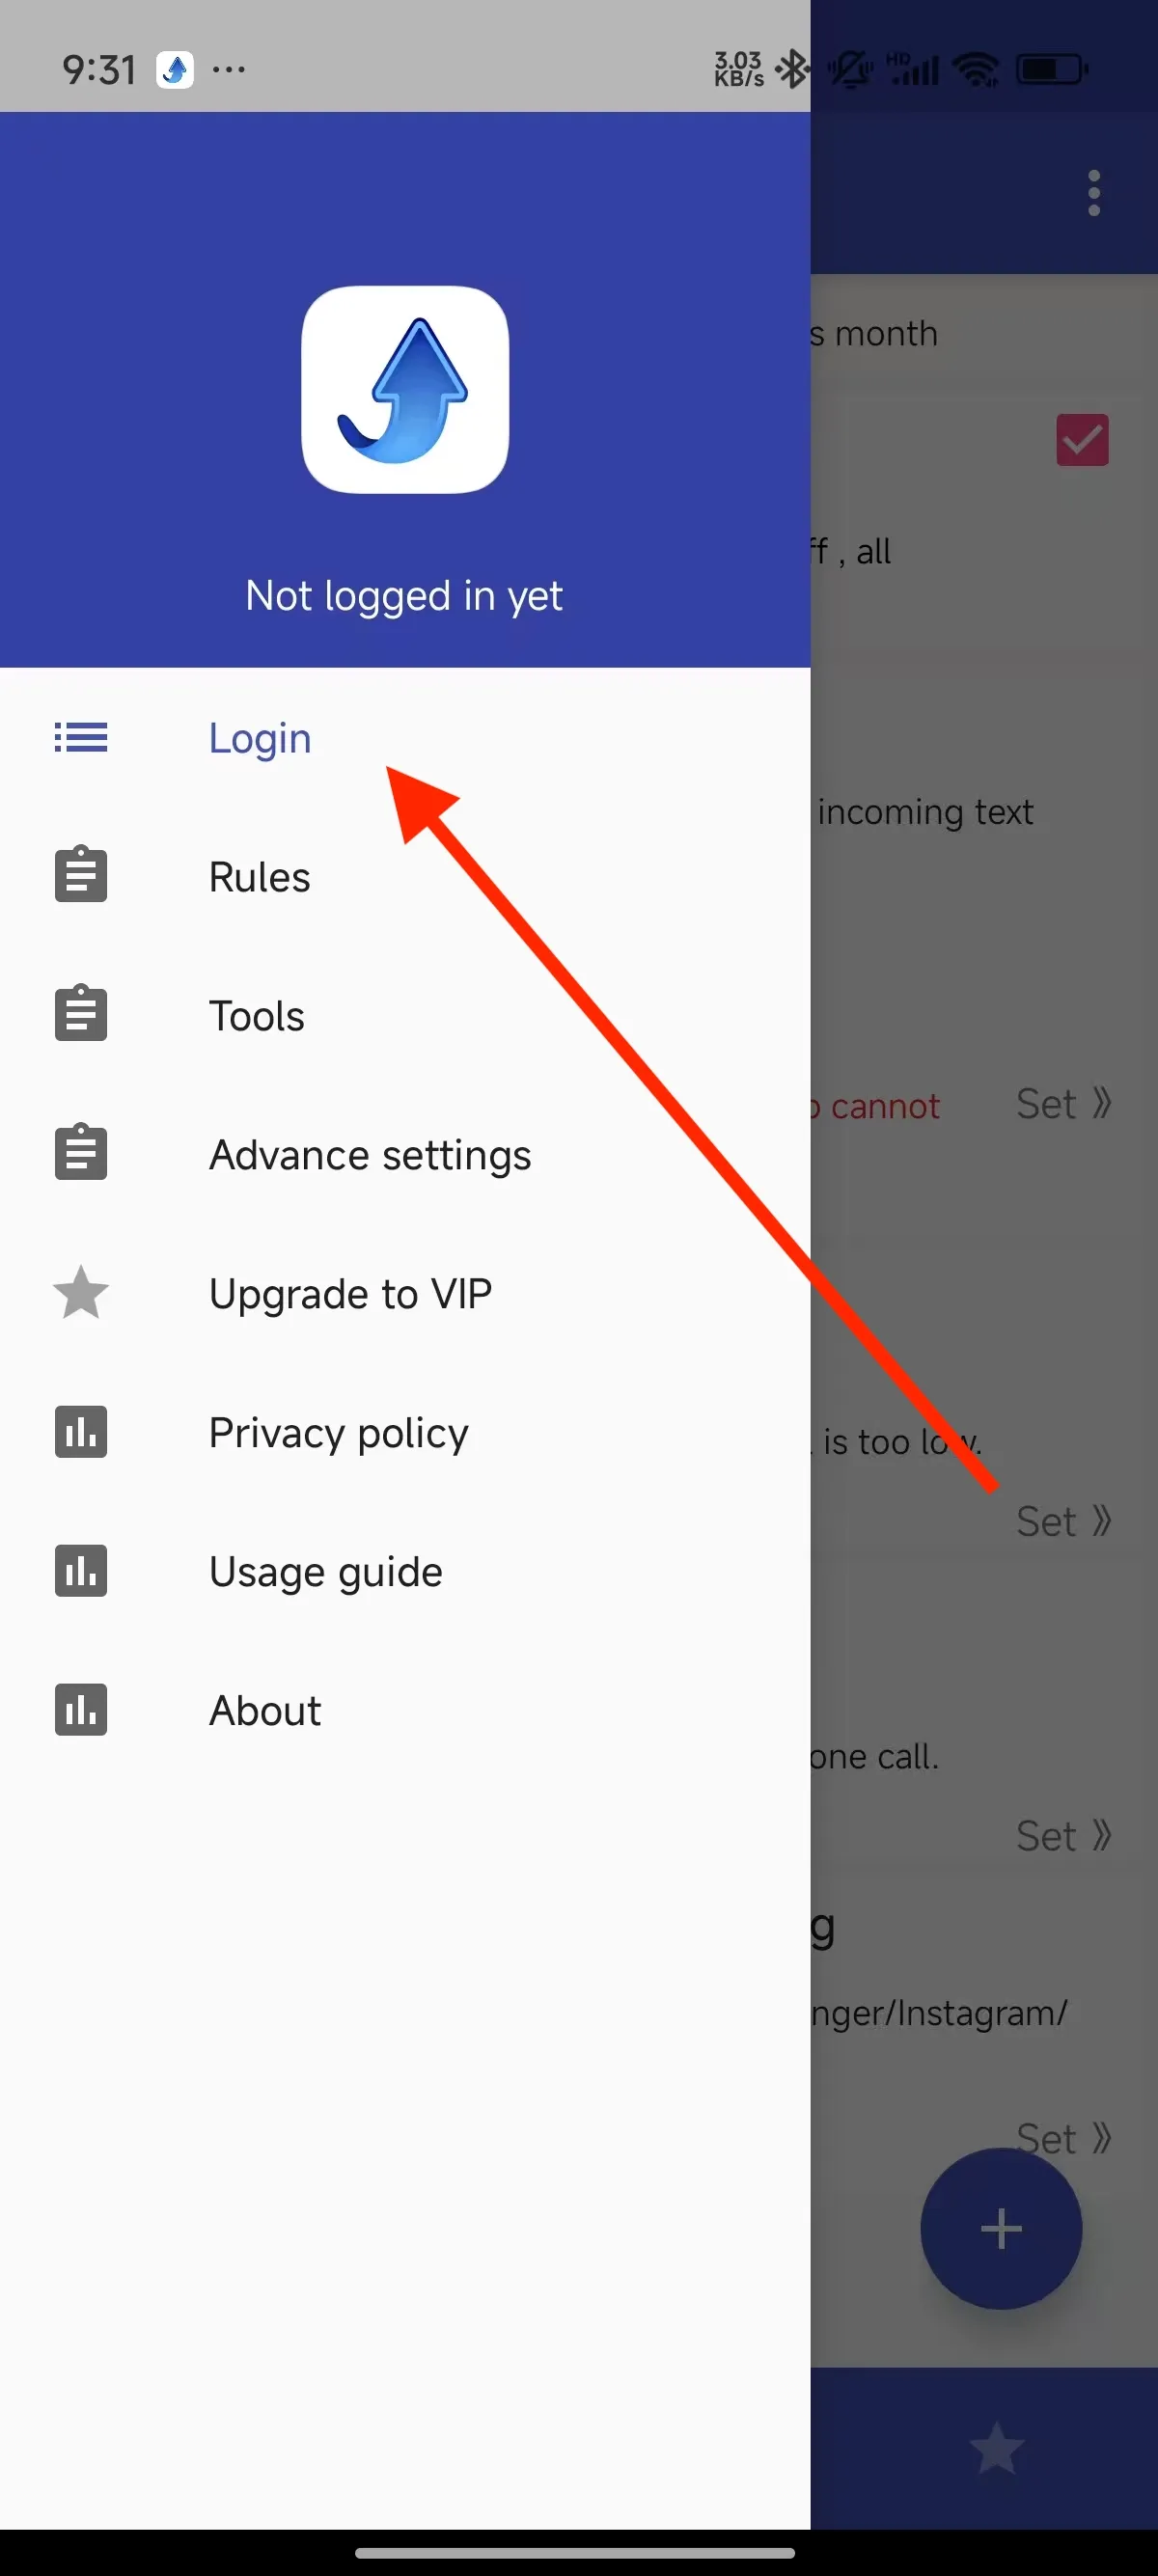Tap the star tab in bottom bar
The image size is (1158, 2576).
[x=997, y=2447]
